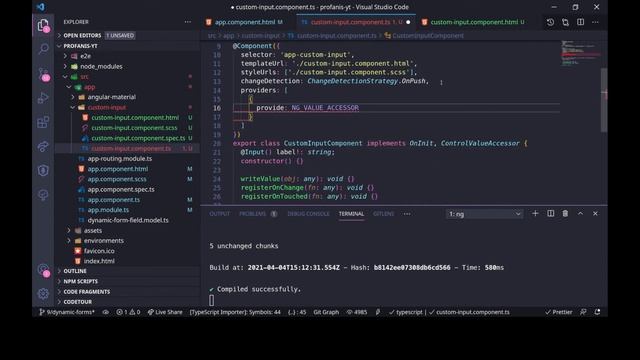
Task: Collapse the PROFANIS-YT project root
Action: point(127,46)
